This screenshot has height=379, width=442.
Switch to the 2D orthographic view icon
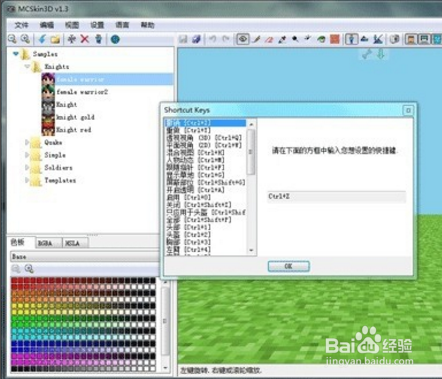click(364, 39)
